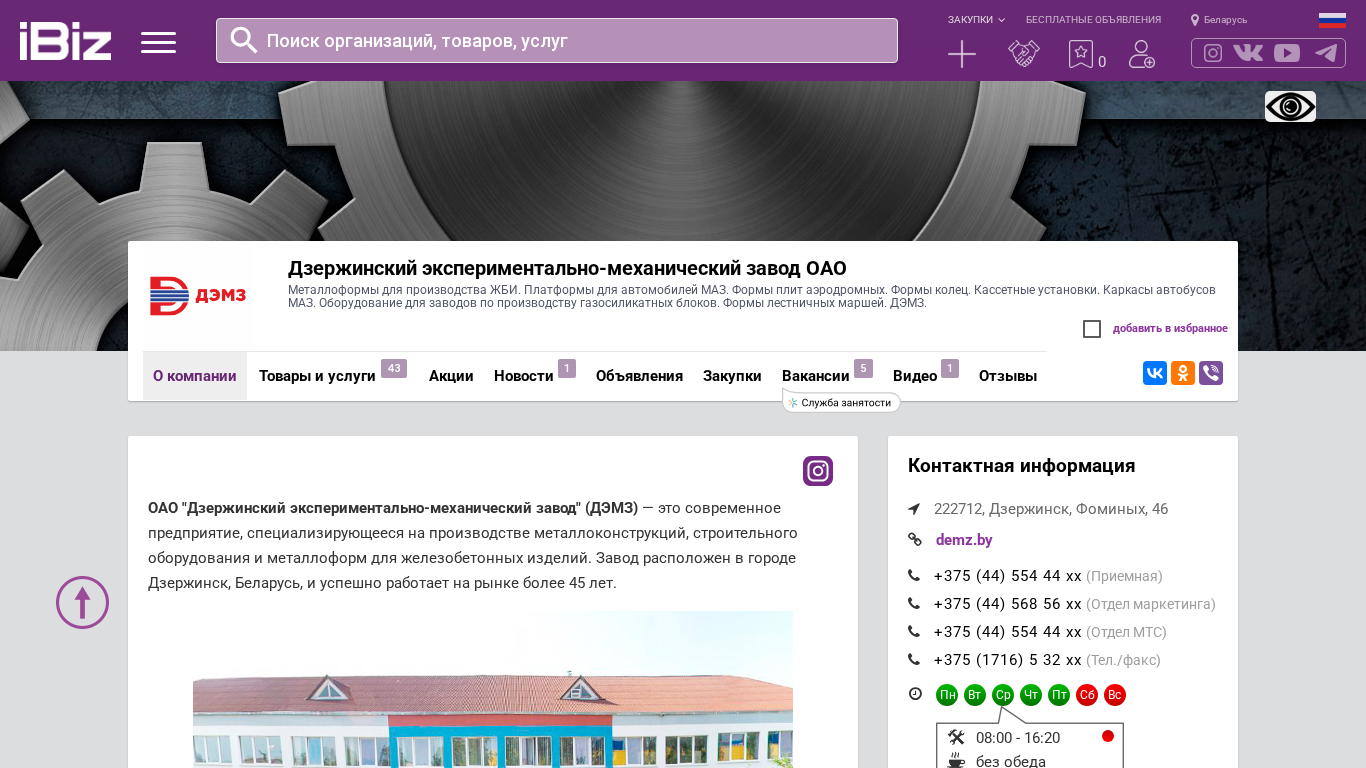Check the "добавить в избранное" checkbox
Viewport: 1366px width, 768px height.
click(x=1092, y=329)
